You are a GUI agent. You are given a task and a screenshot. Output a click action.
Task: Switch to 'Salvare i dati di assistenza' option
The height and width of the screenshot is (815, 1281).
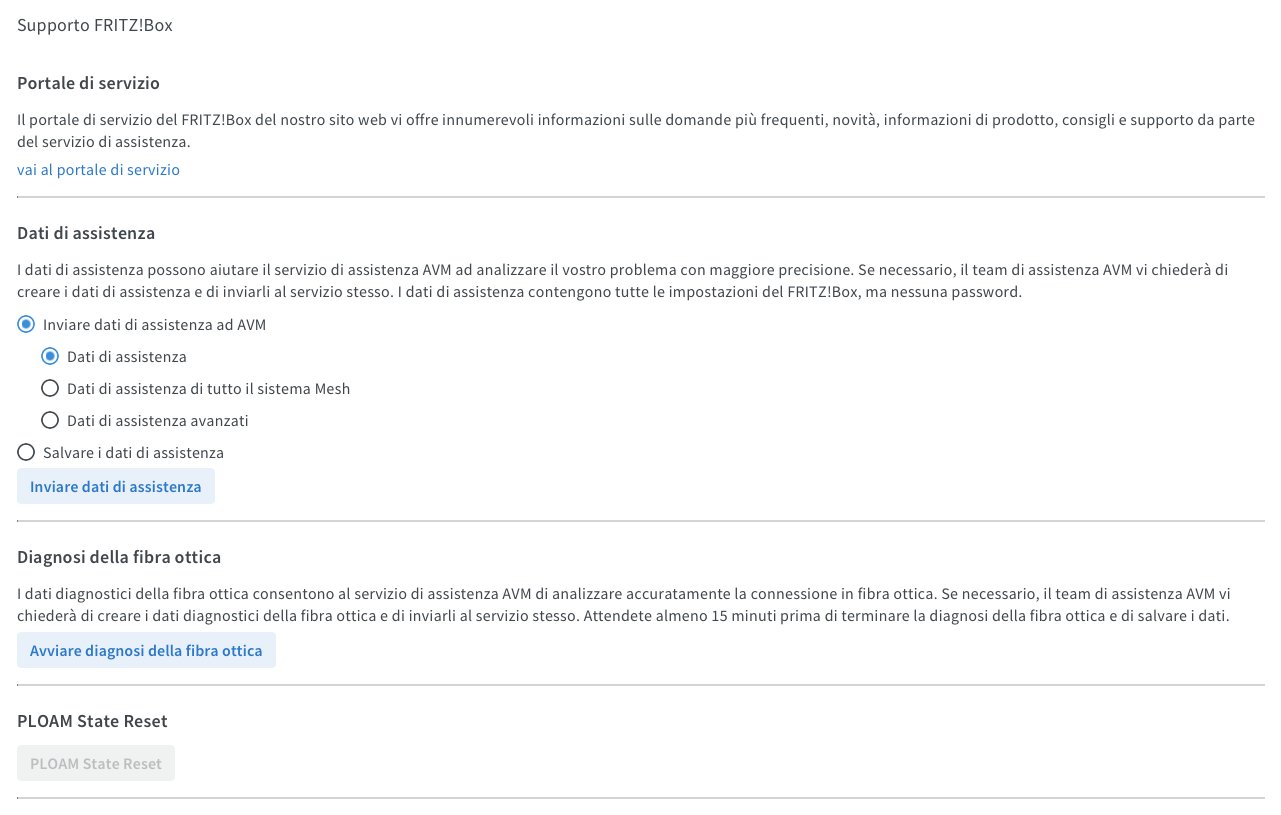coord(27,453)
